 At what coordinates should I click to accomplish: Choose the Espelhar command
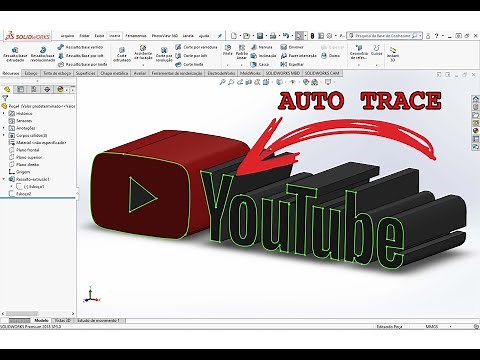292,64
